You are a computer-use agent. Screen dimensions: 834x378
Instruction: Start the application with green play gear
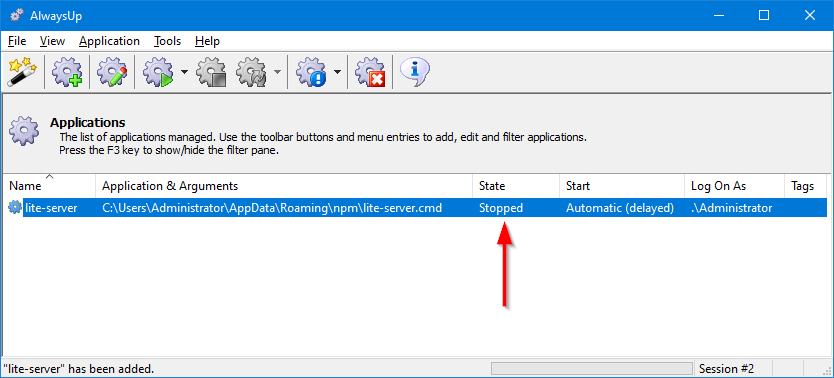[x=159, y=72]
